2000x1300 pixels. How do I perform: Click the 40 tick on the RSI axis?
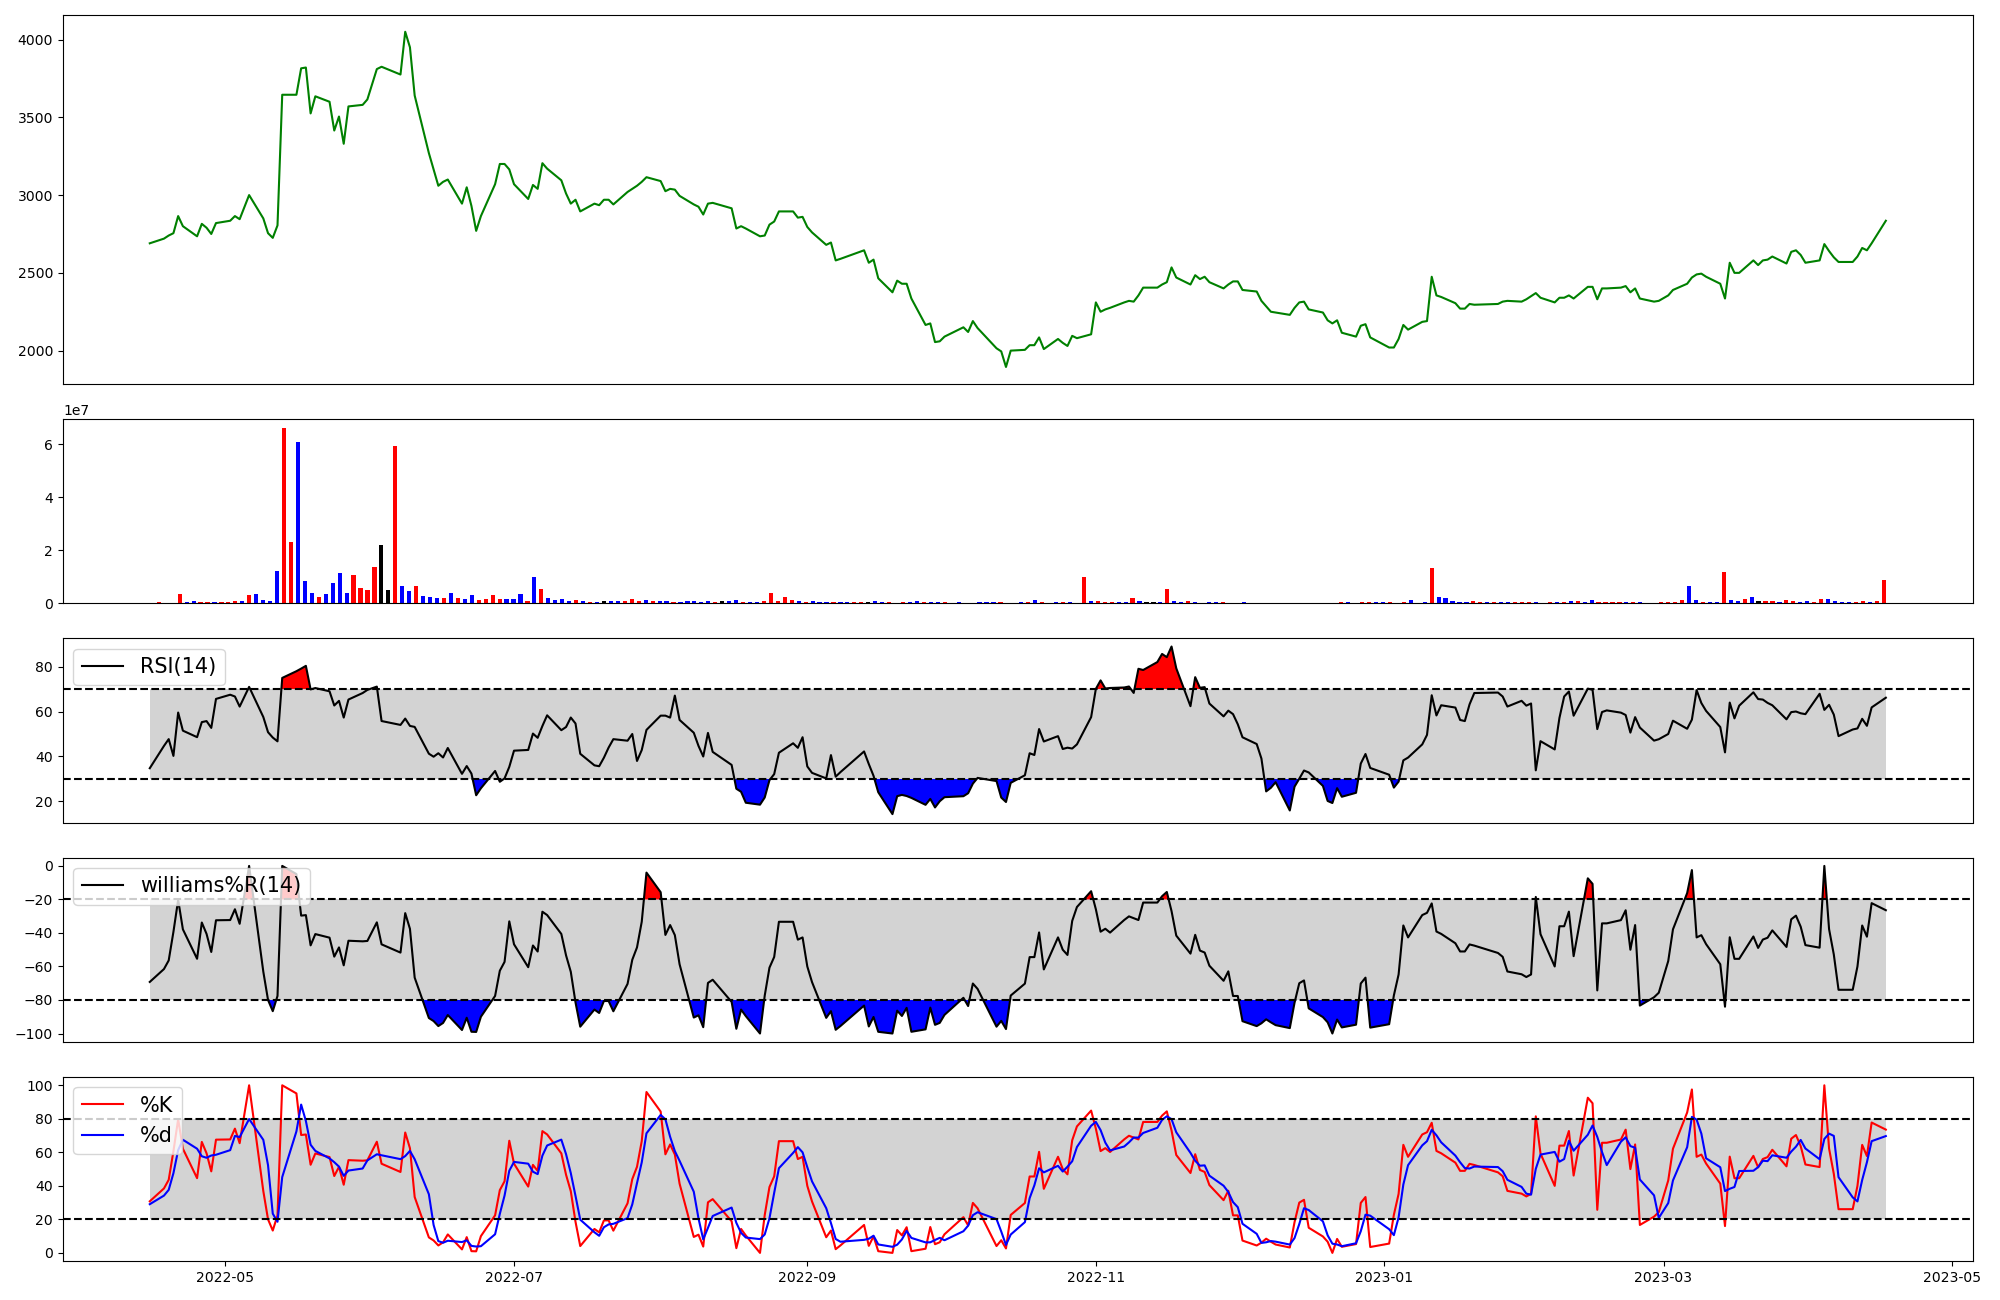[x=45, y=757]
